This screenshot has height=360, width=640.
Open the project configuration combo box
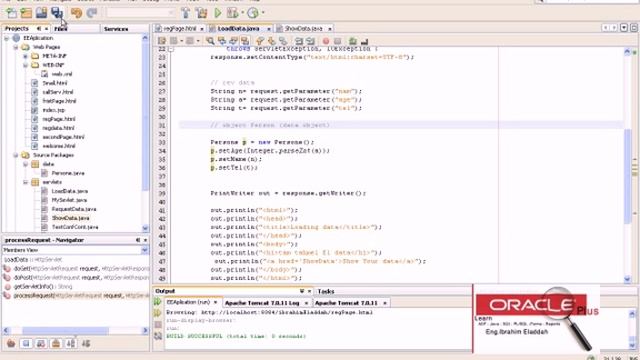tap(140, 13)
